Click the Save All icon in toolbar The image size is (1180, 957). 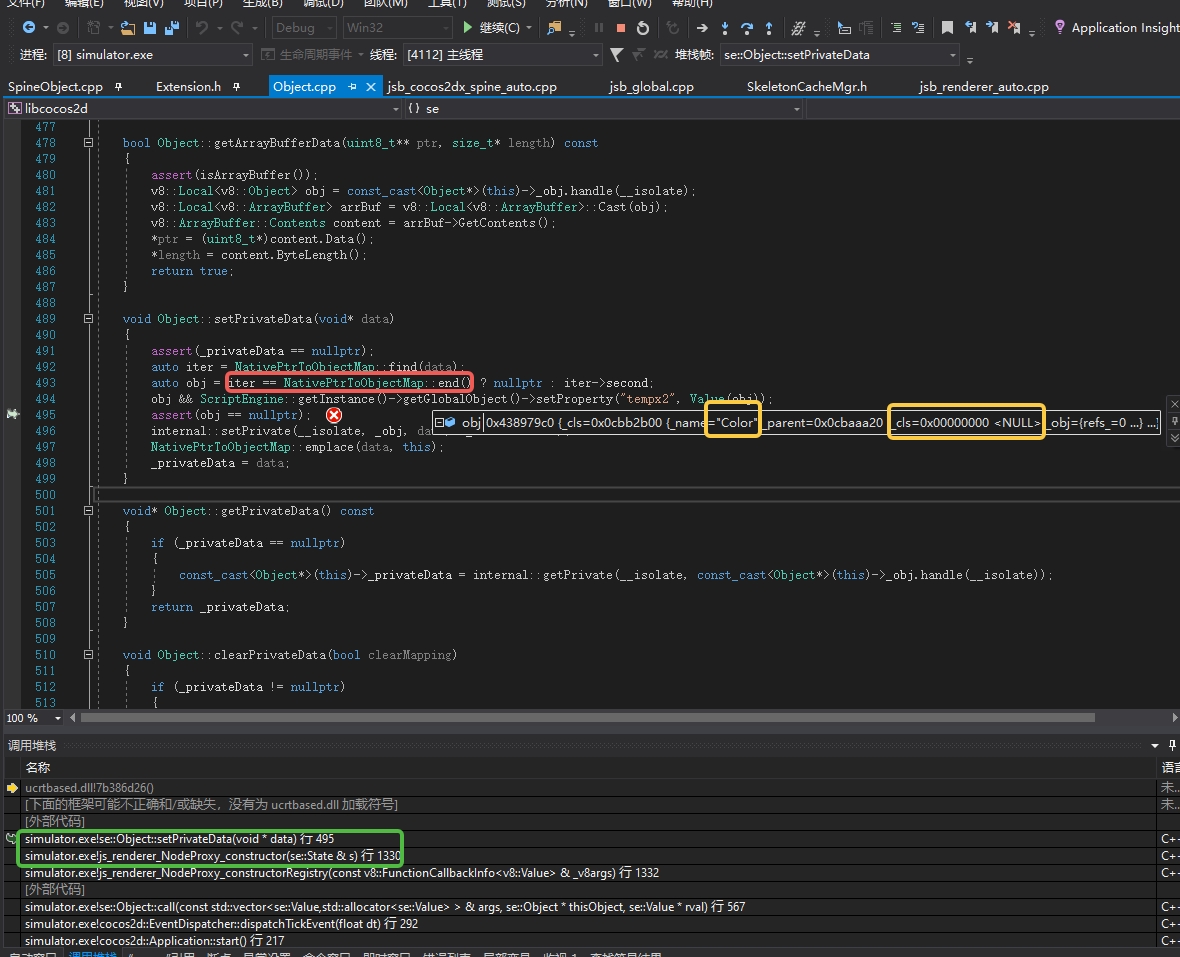tap(171, 28)
